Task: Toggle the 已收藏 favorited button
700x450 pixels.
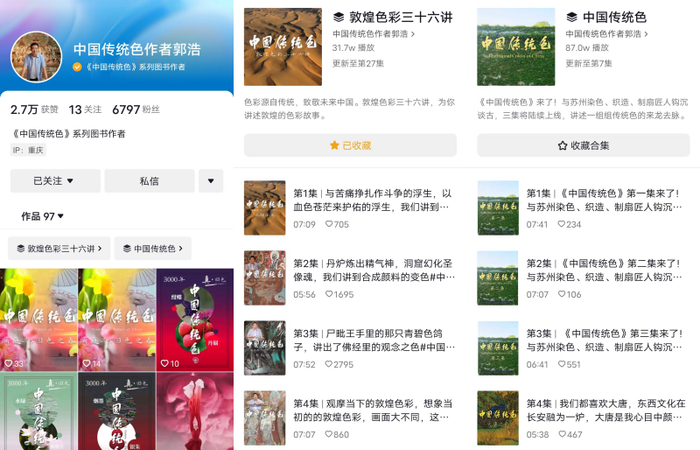Action: [350, 146]
